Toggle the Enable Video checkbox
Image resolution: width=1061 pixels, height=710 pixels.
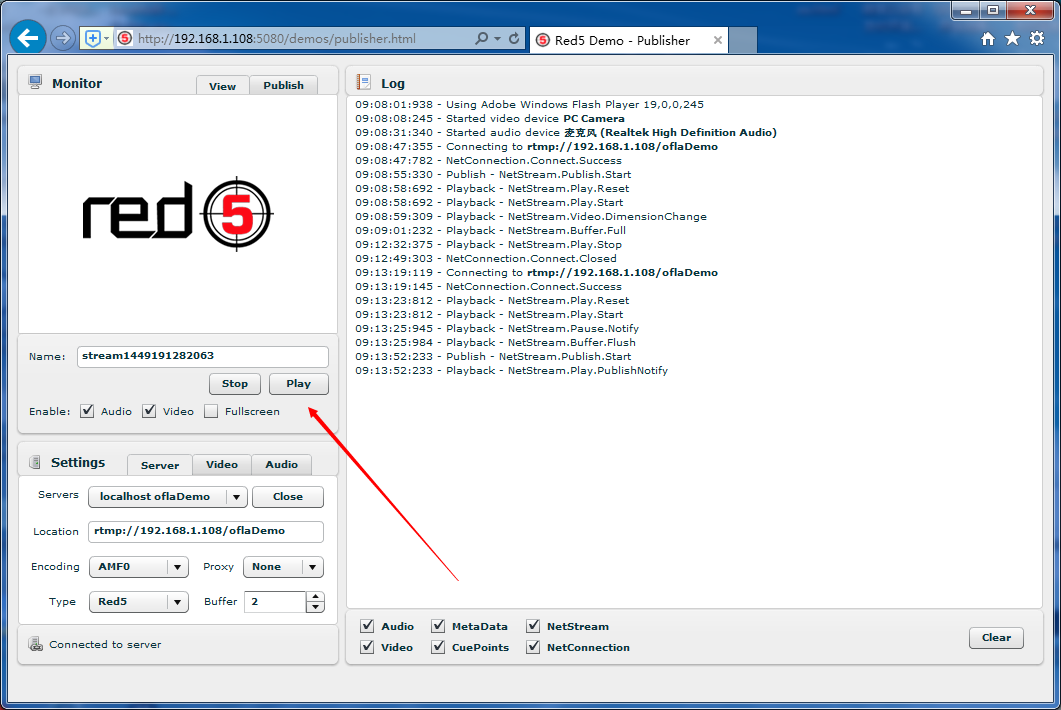pos(150,411)
